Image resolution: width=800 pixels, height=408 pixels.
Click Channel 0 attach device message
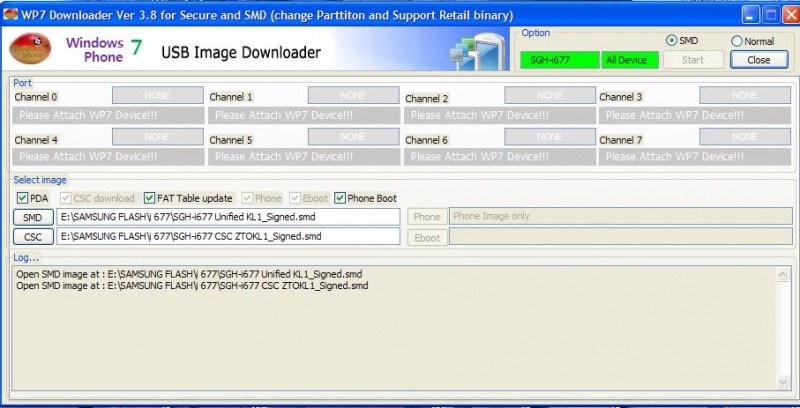pyautogui.click(x=109, y=115)
